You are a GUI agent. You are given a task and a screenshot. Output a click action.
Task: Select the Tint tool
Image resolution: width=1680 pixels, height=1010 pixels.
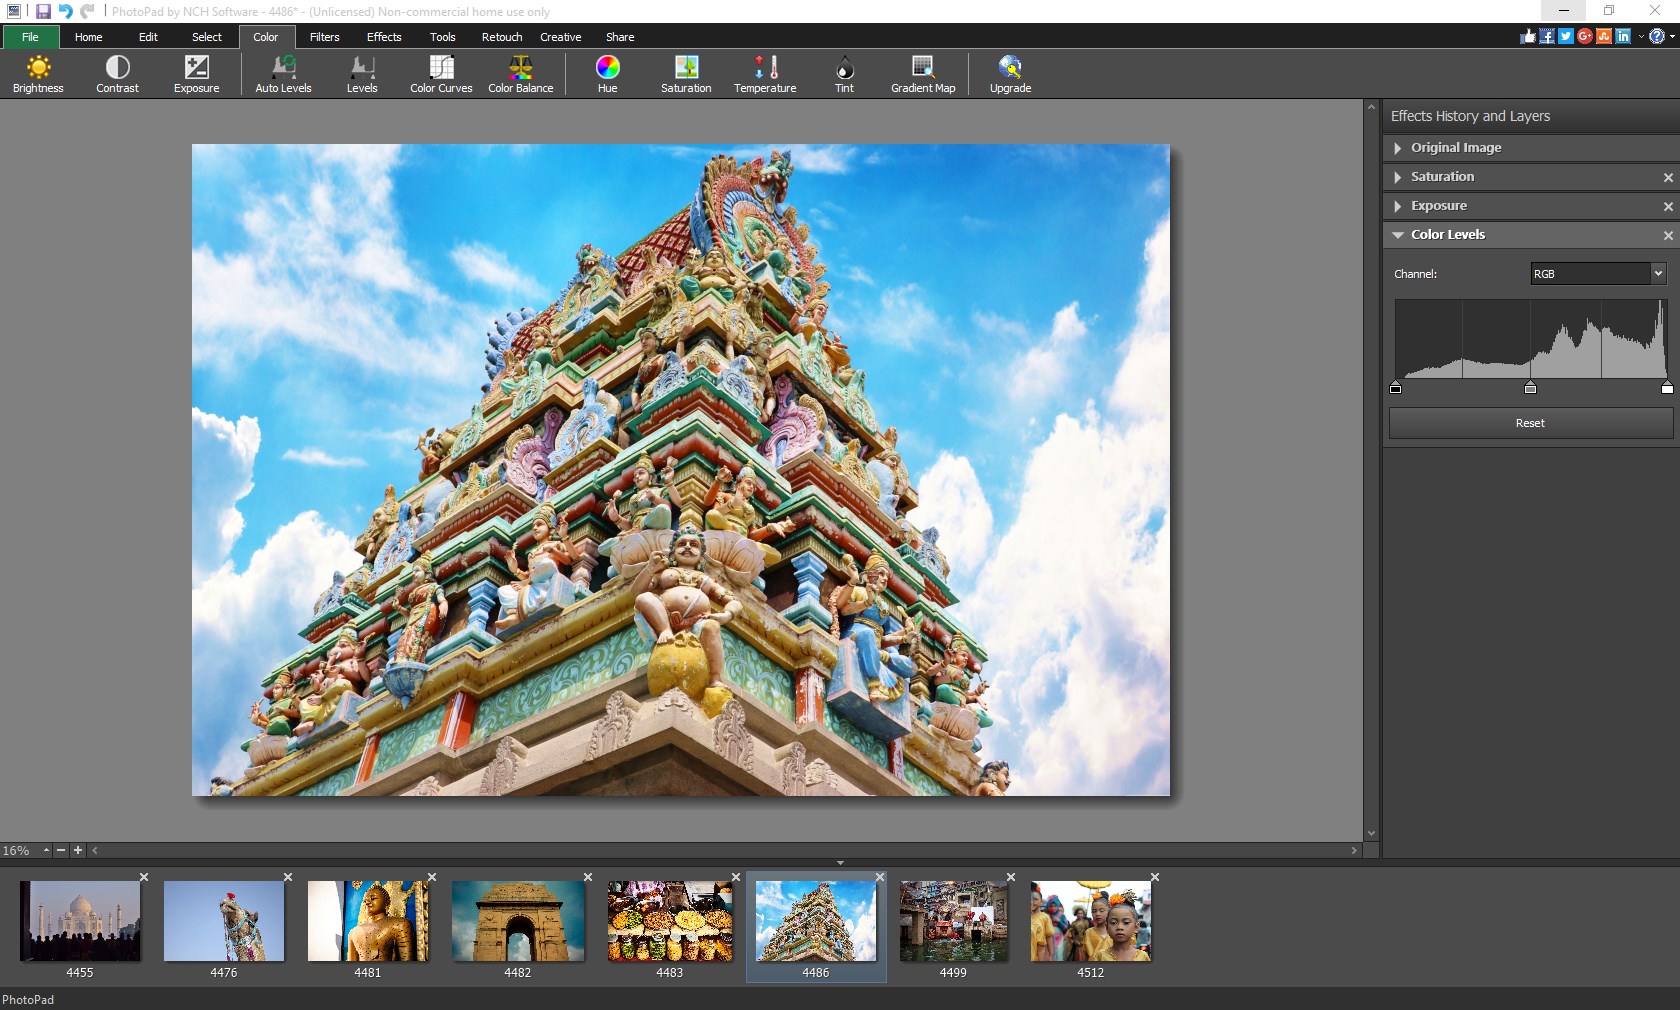coord(843,74)
